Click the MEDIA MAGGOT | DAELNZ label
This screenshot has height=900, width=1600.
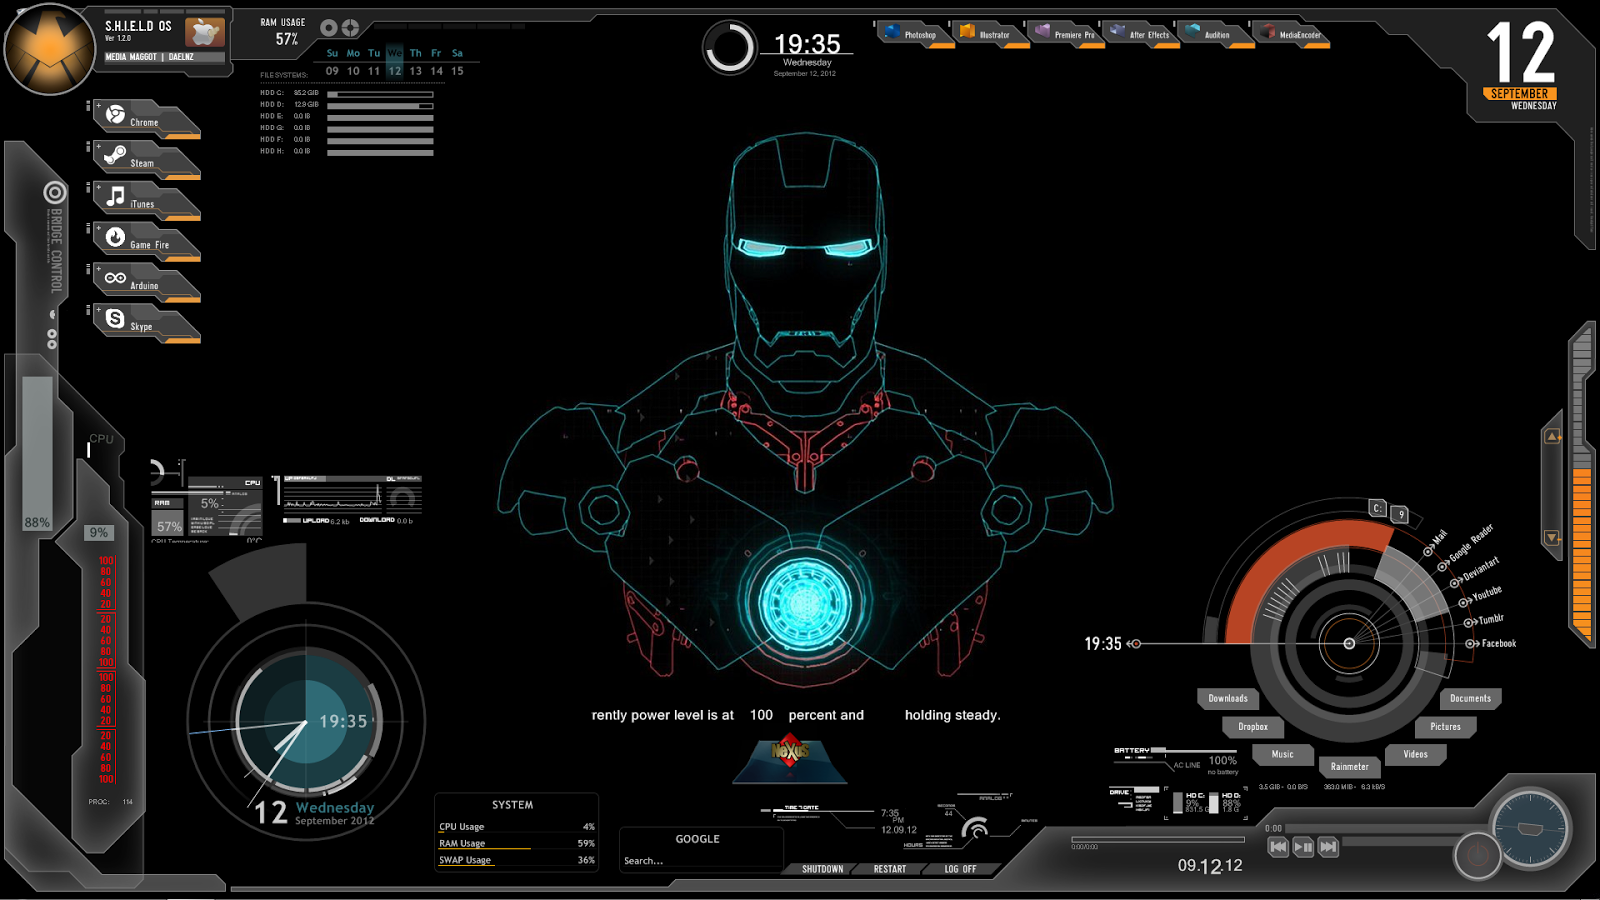(150, 57)
